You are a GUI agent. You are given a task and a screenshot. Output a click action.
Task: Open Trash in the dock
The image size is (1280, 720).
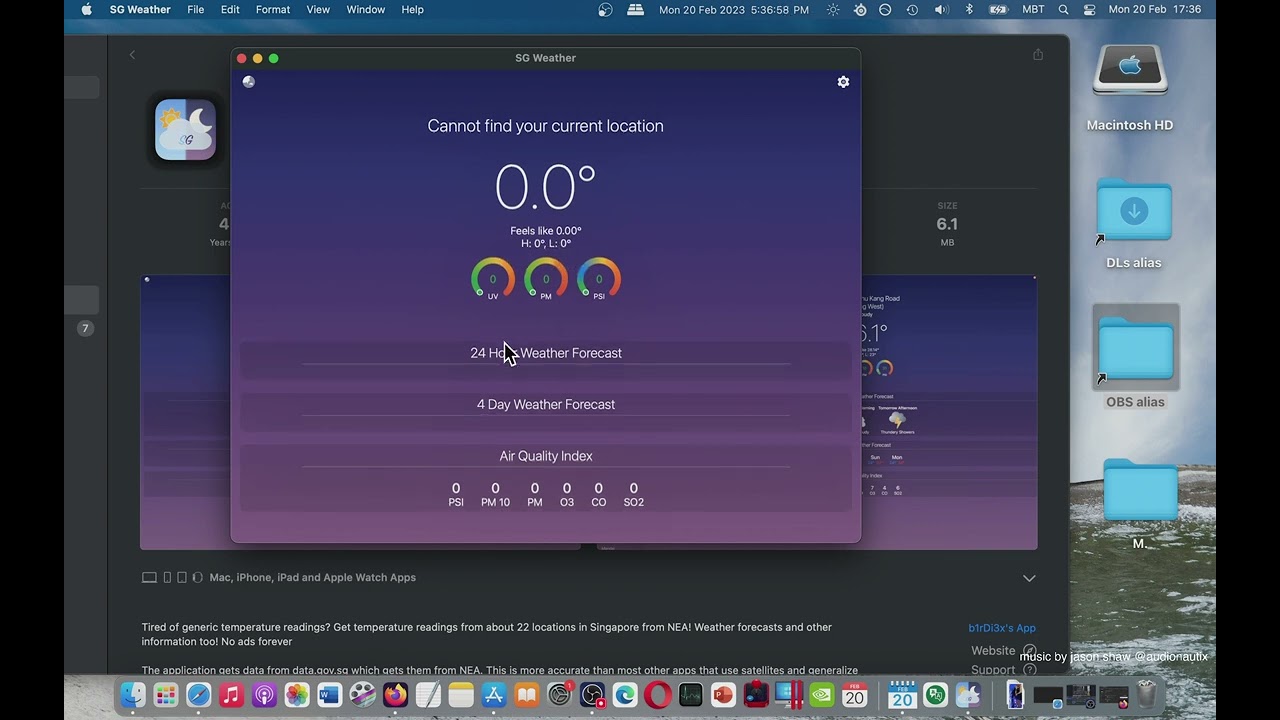tap(1147, 694)
